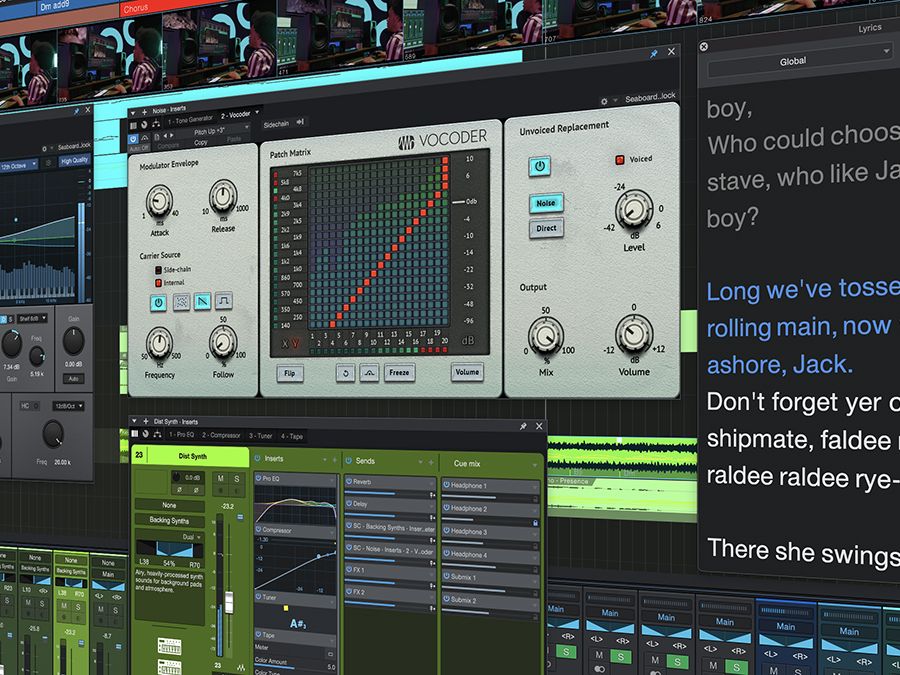Click the Dist Synth channel name field
Screen dimensions: 900x675
tap(192, 456)
